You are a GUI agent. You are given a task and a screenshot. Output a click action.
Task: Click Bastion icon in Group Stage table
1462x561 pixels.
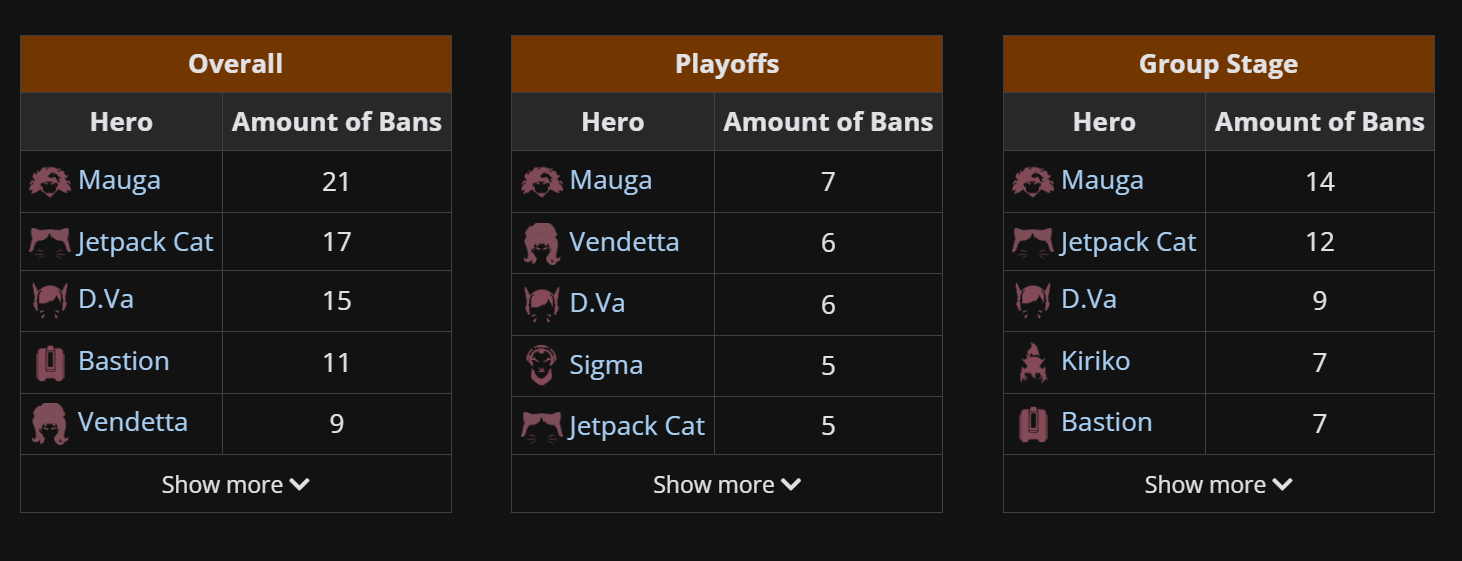[1032, 423]
